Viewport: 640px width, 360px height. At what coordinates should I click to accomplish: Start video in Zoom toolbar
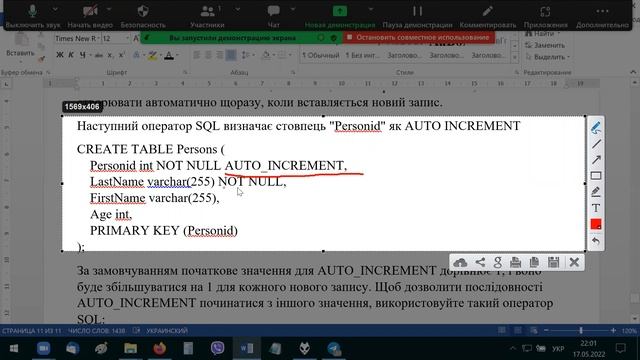(x=90, y=16)
